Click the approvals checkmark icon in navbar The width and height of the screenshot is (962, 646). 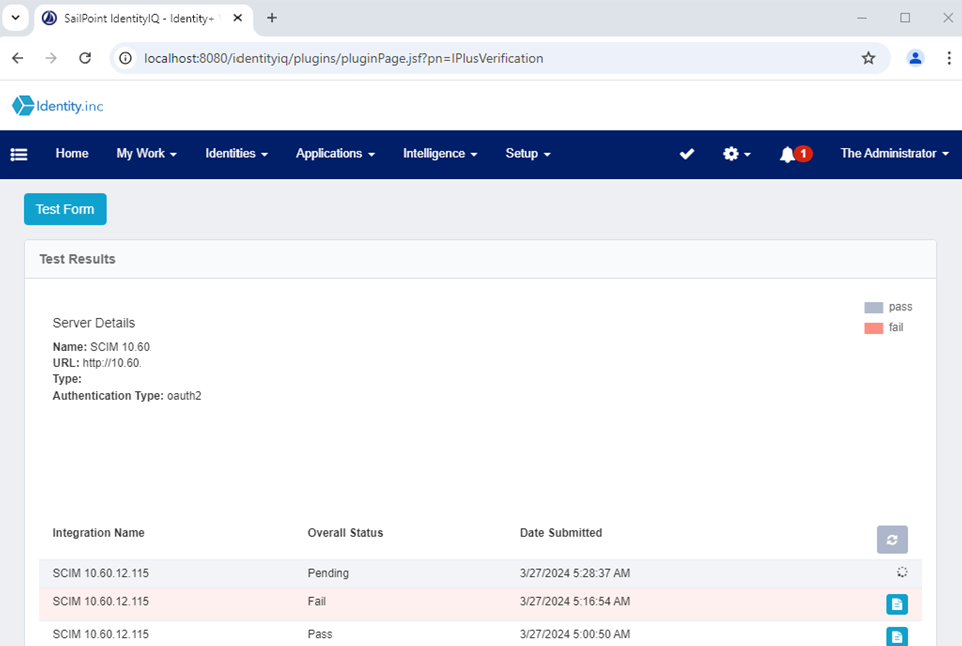tap(687, 154)
